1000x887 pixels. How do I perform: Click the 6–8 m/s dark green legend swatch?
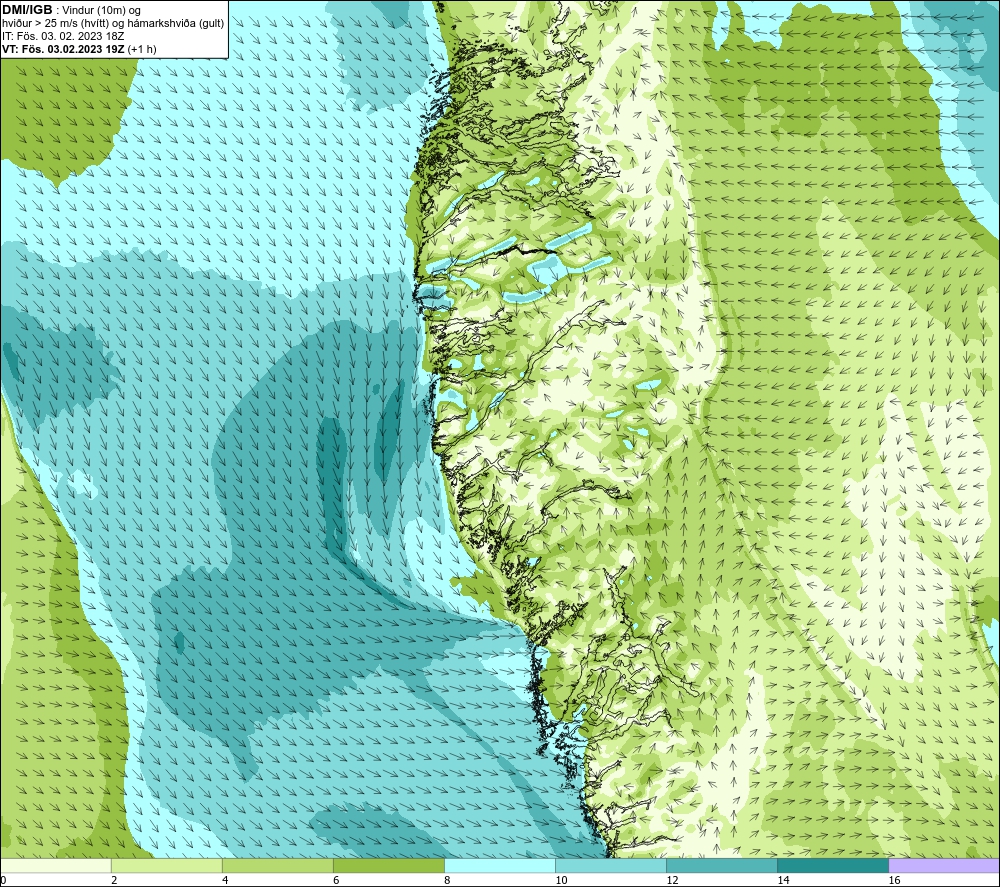pos(388,866)
